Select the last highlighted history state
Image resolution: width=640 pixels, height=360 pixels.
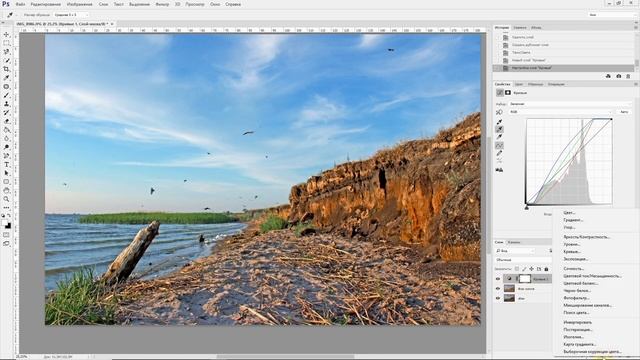point(563,68)
